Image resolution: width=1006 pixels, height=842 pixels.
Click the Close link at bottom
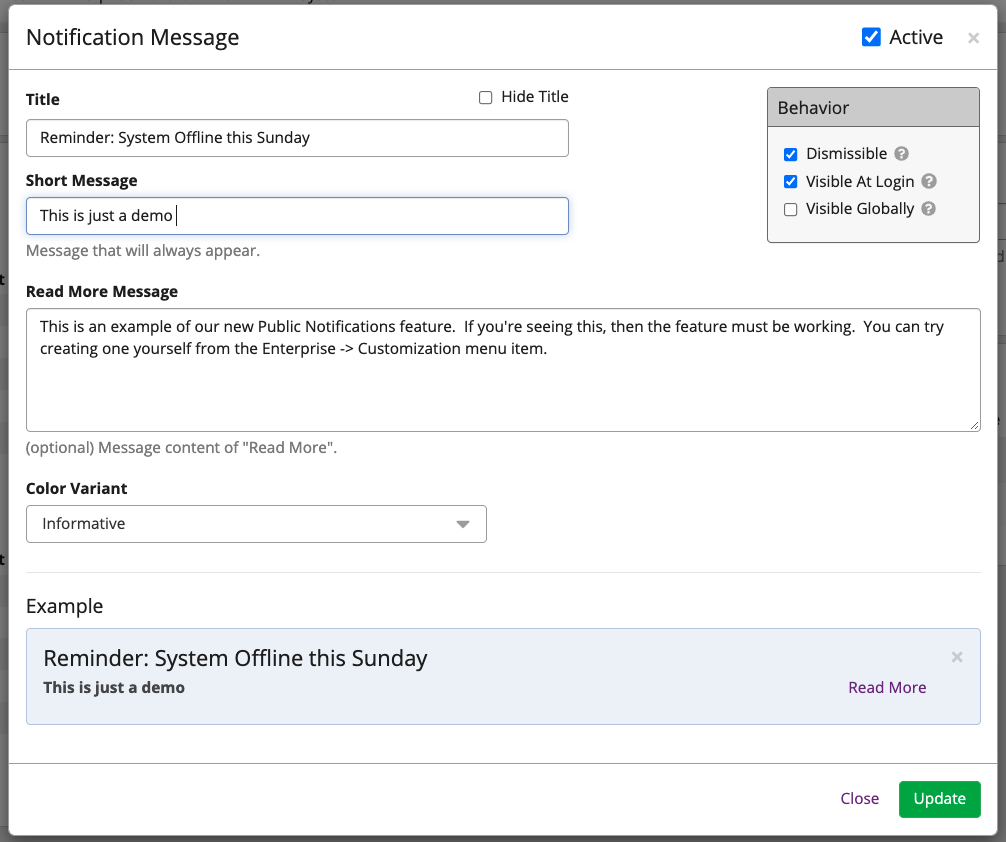(859, 798)
